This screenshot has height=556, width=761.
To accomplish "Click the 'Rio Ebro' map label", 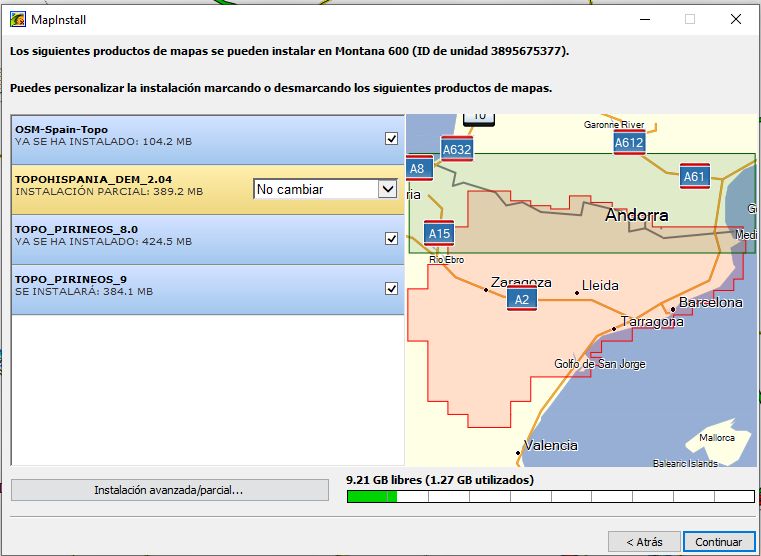I will [x=447, y=260].
